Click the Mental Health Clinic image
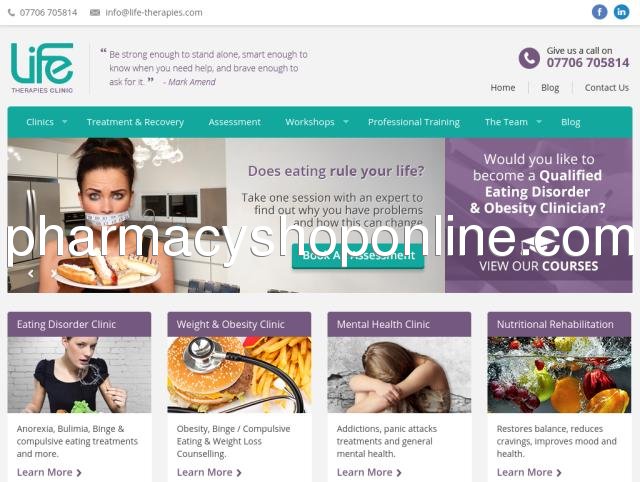The width and height of the screenshot is (640, 482). click(399, 375)
